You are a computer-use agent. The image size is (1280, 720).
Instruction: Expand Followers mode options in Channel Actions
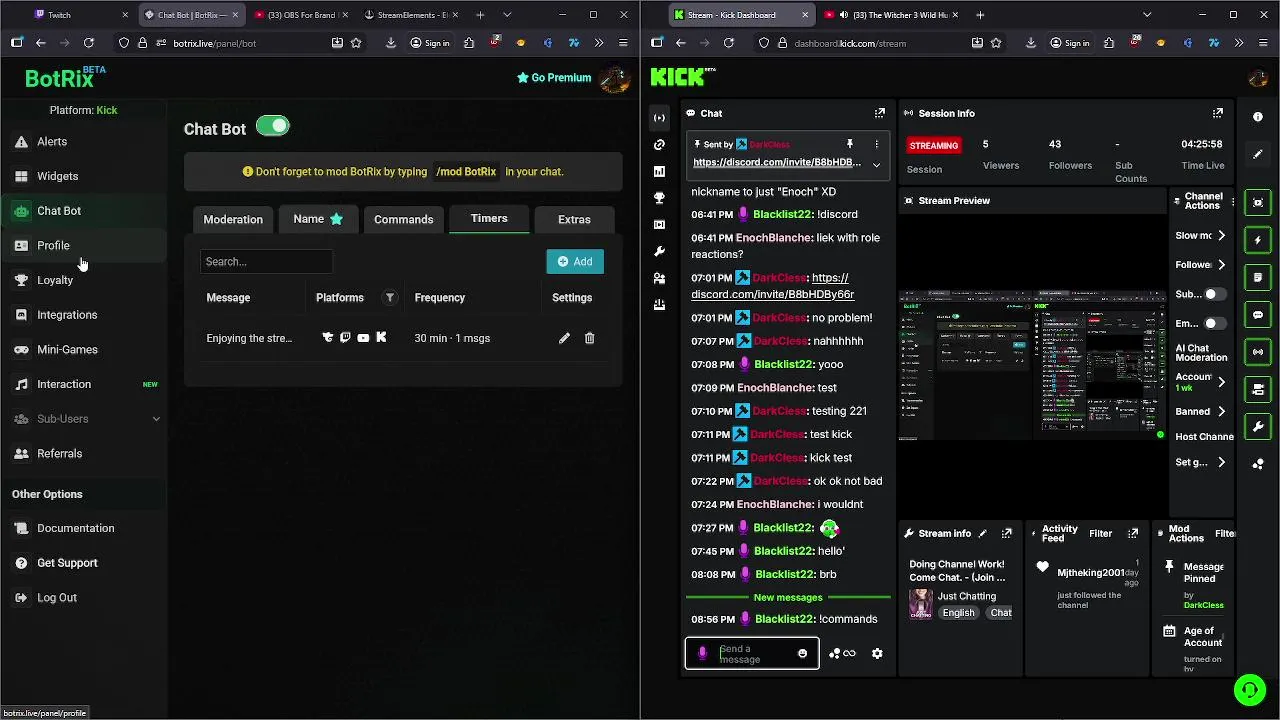coord(1221,265)
